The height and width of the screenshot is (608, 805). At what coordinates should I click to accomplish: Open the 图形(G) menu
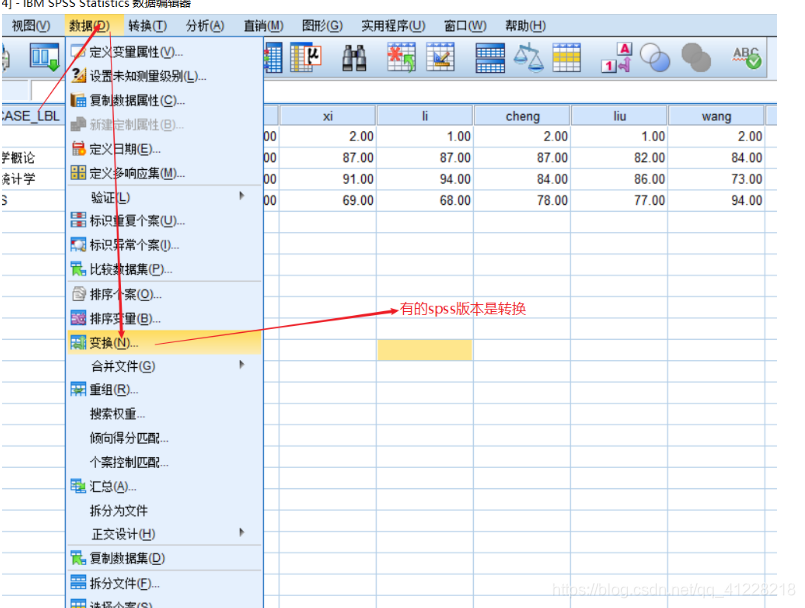(x=322, y=26)
